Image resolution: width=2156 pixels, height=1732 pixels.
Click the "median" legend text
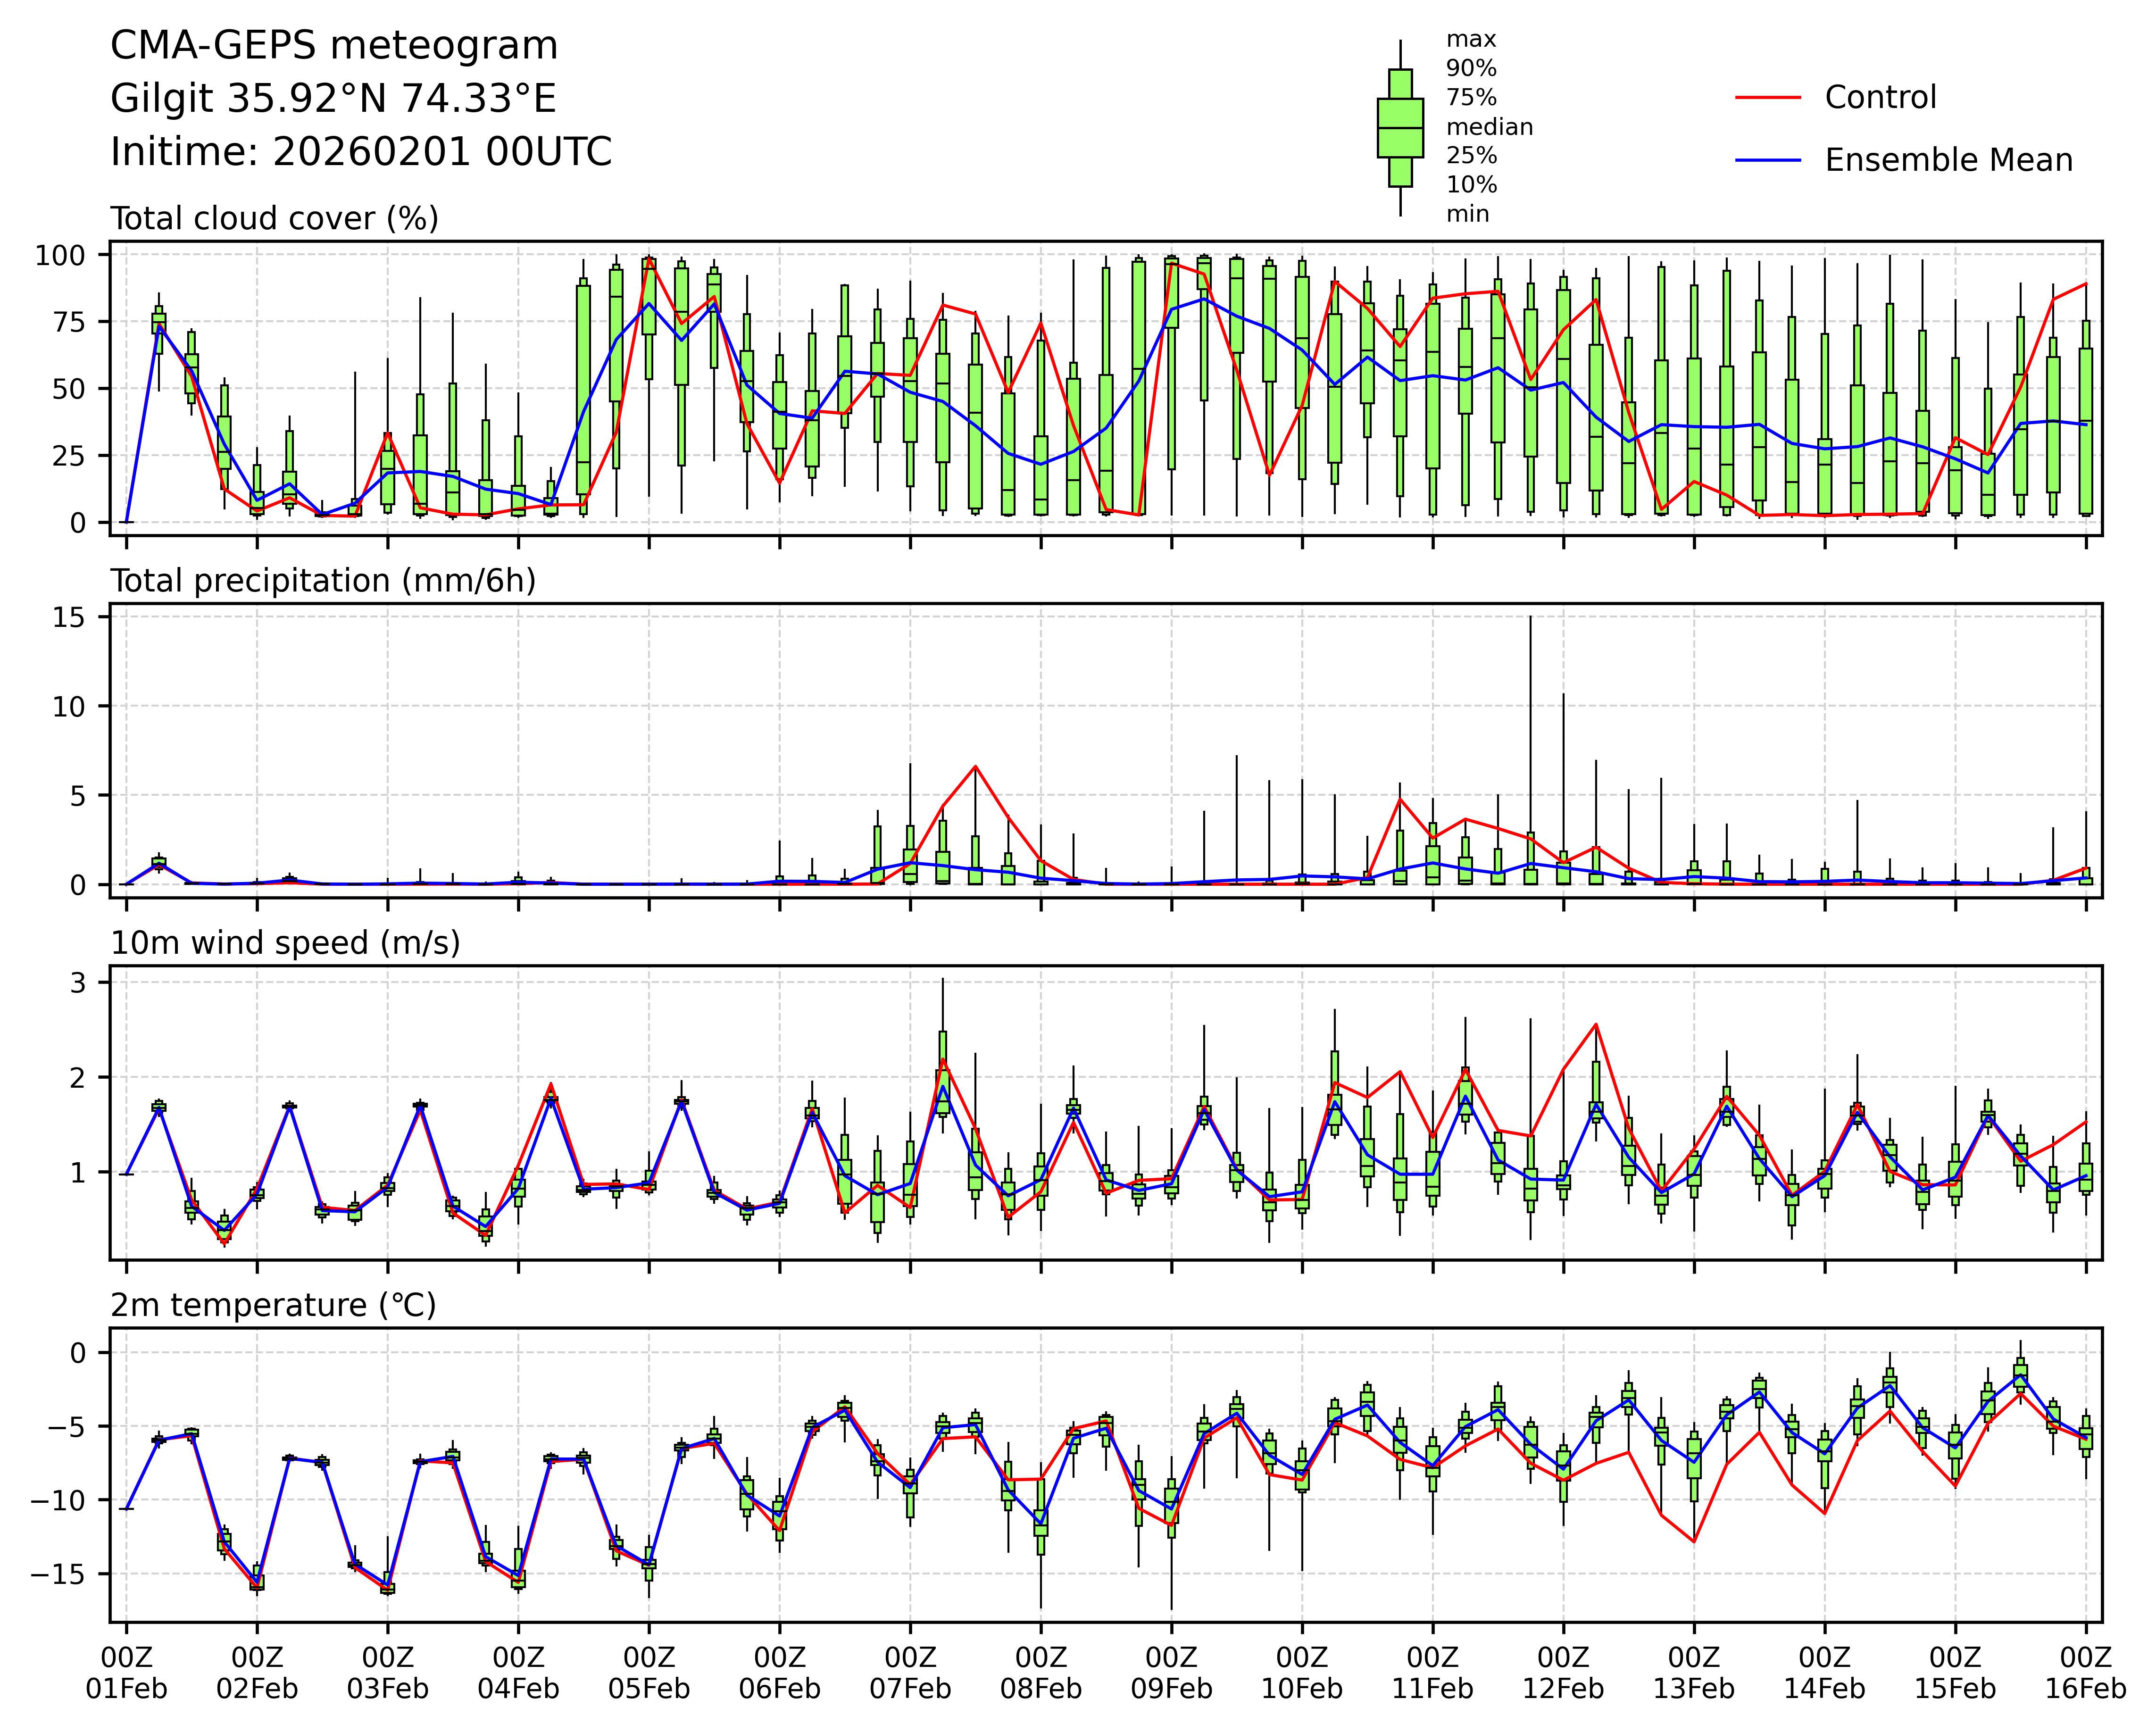1489,127
